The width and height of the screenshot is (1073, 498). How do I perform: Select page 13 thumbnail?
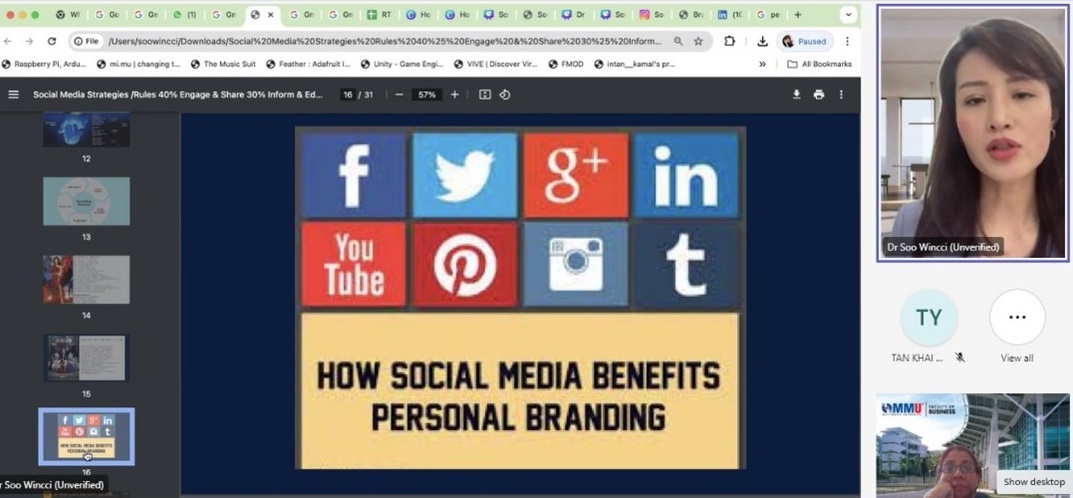click(86, 201)
